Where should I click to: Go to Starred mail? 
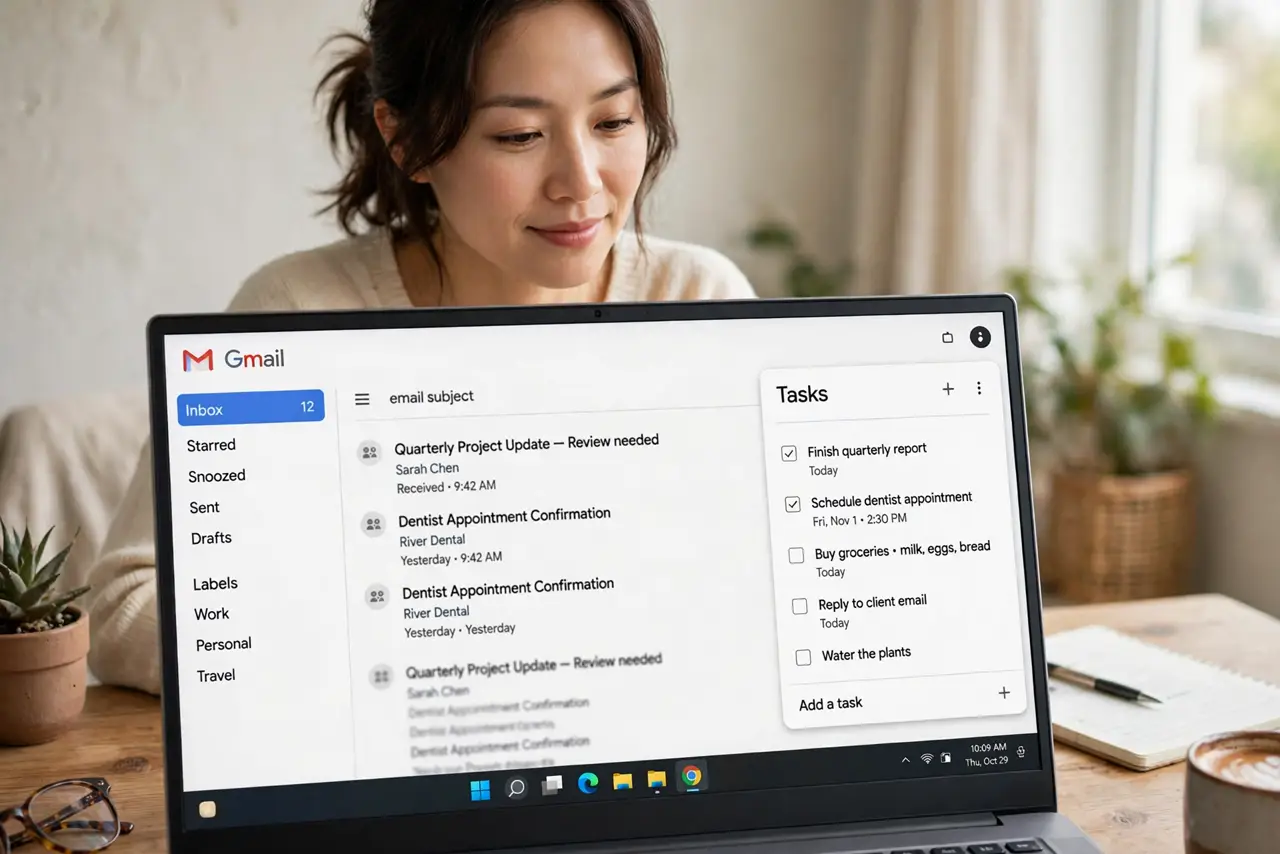[x=211, y=445]
